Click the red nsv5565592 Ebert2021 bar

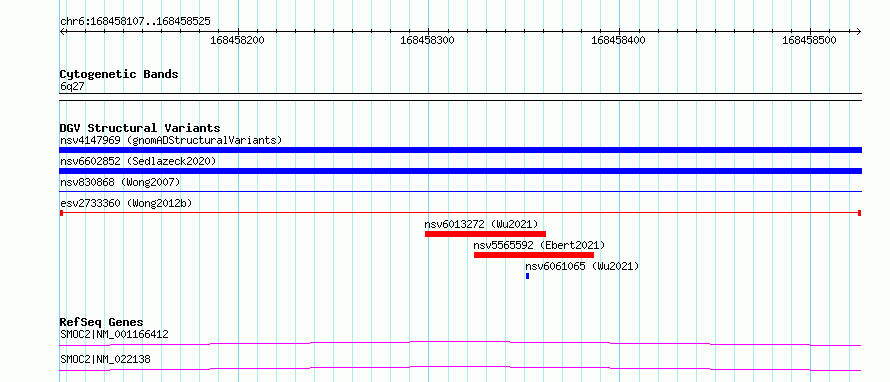point(534,255)
